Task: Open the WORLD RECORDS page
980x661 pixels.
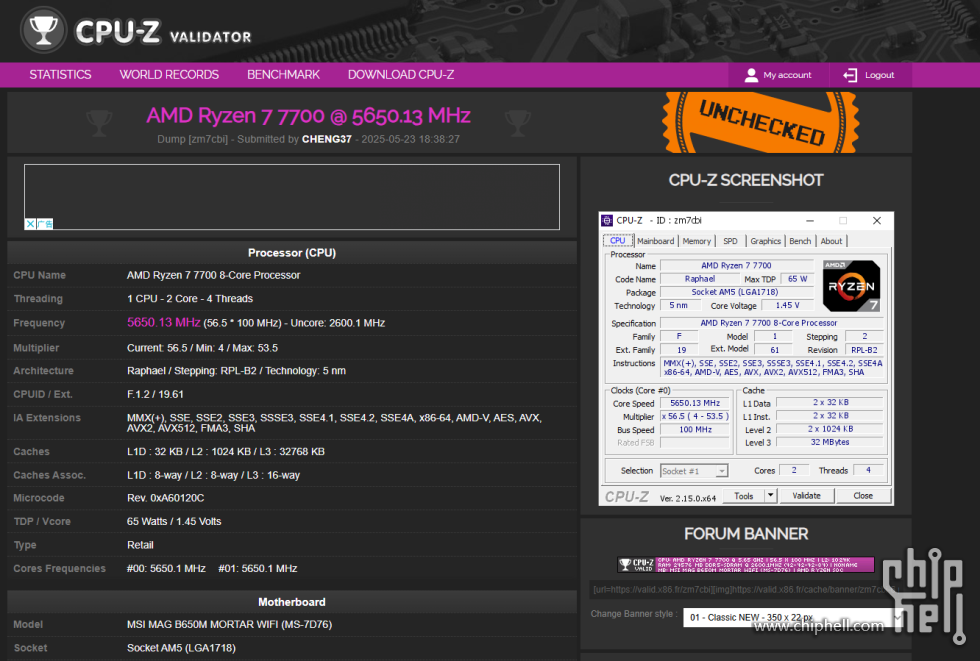Action: pos(169,75)
